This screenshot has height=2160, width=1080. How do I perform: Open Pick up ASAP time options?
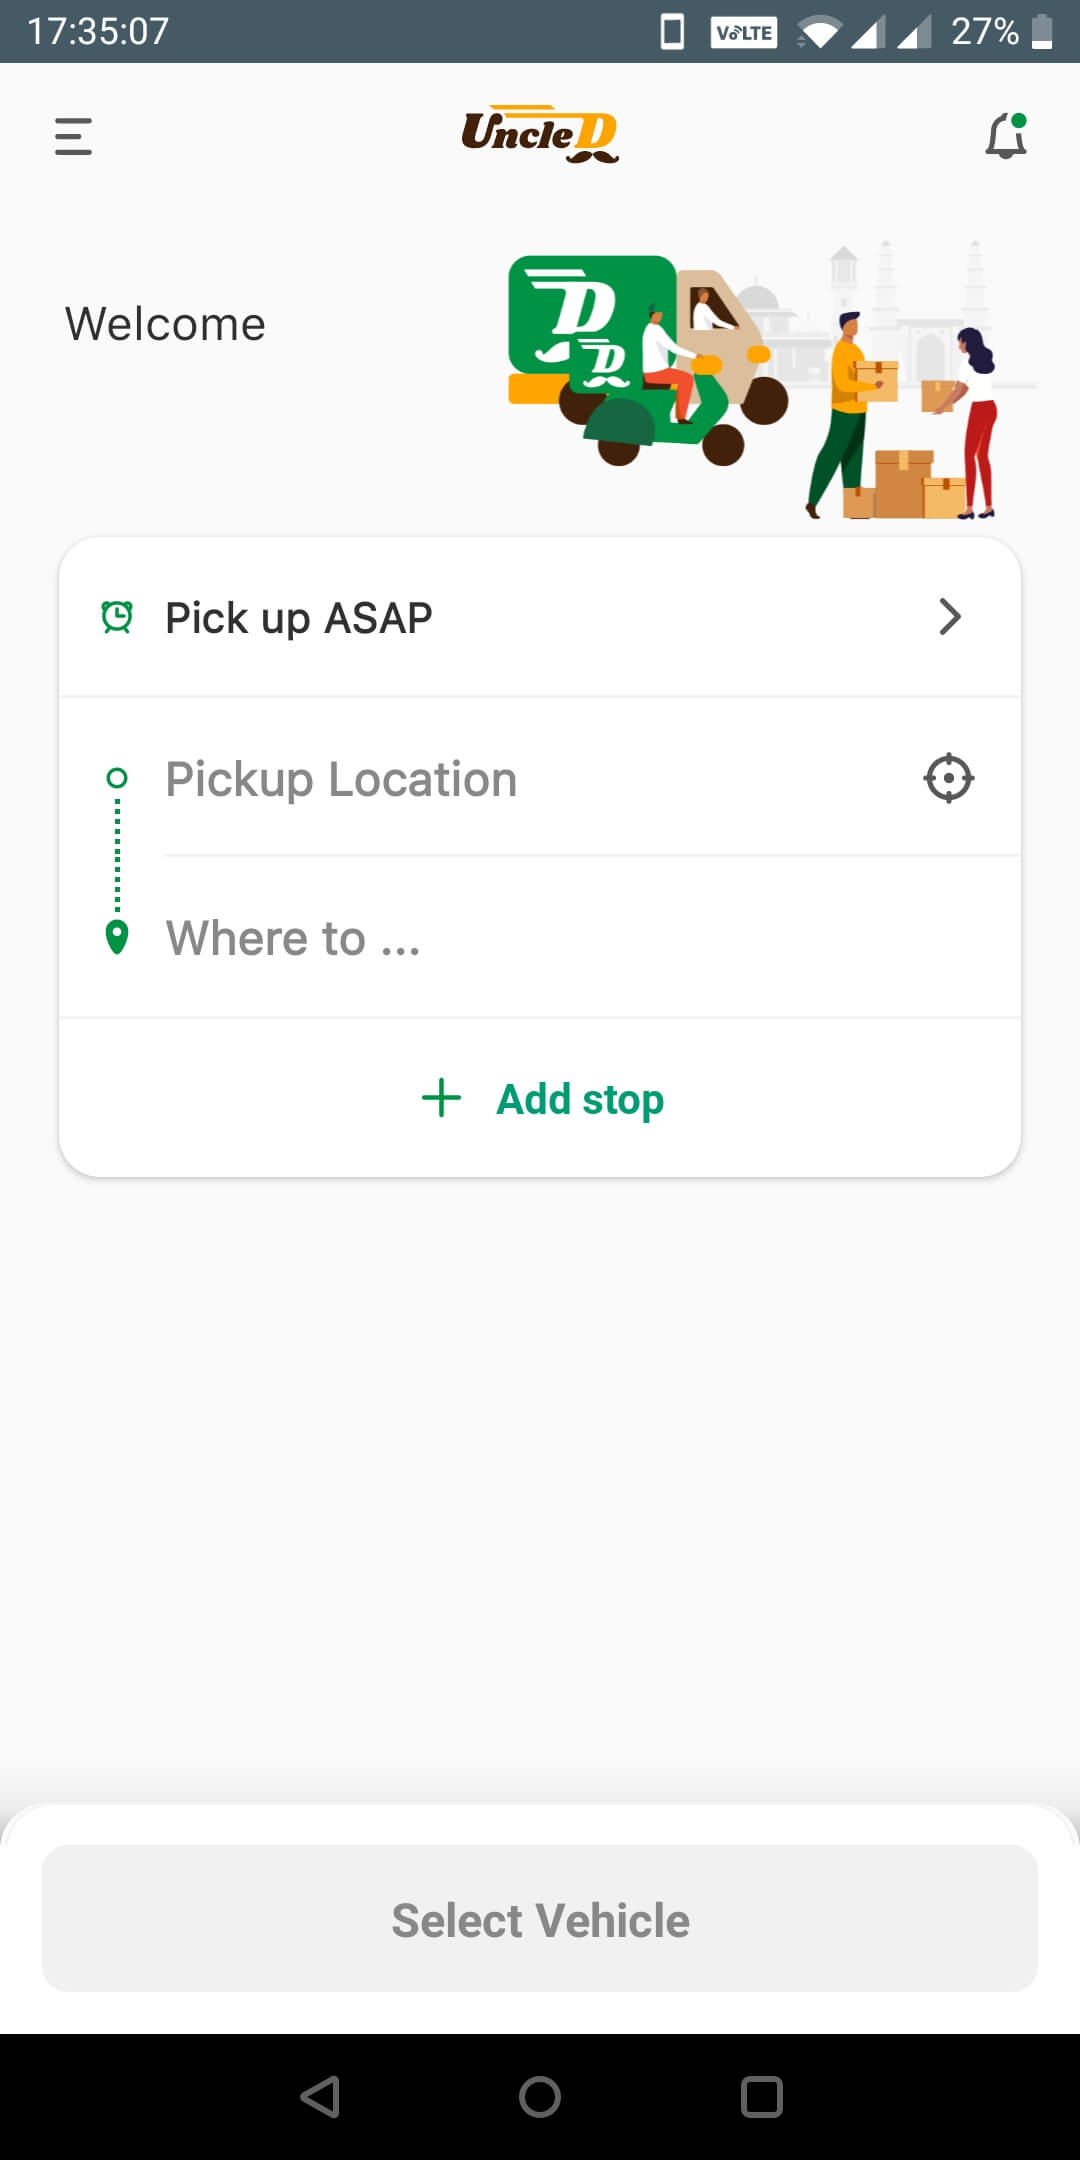coord(298,618)
